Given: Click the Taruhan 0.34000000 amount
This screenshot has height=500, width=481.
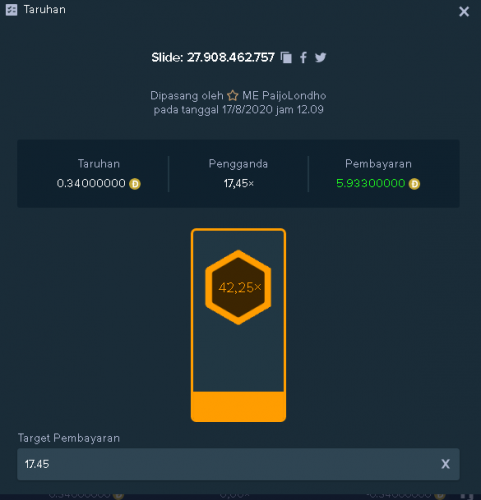Looking at the screenshot, I should (x=91, y=183).
